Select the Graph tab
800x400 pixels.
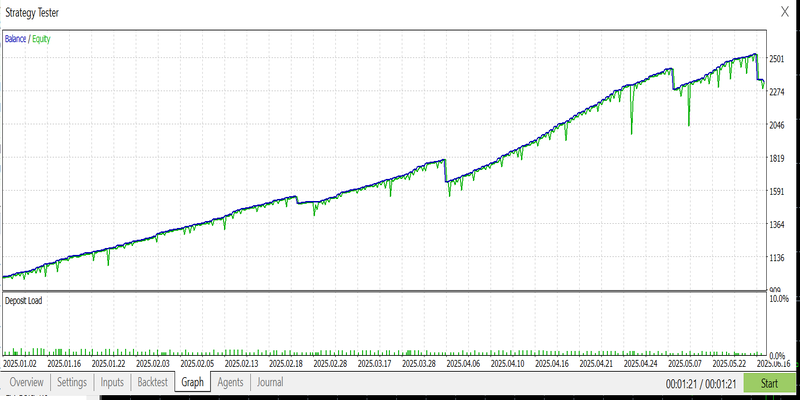pos(192,382)
